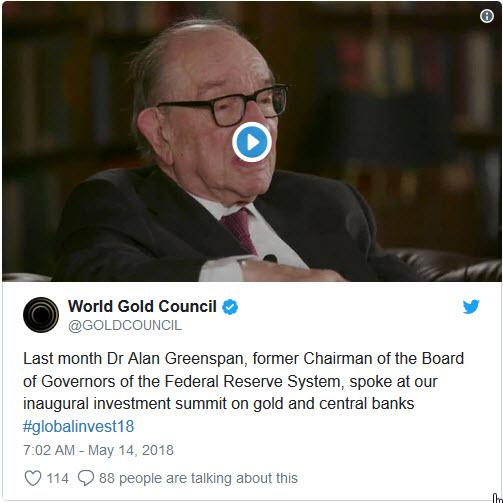Open the info icon on the video

pos(487,16)
